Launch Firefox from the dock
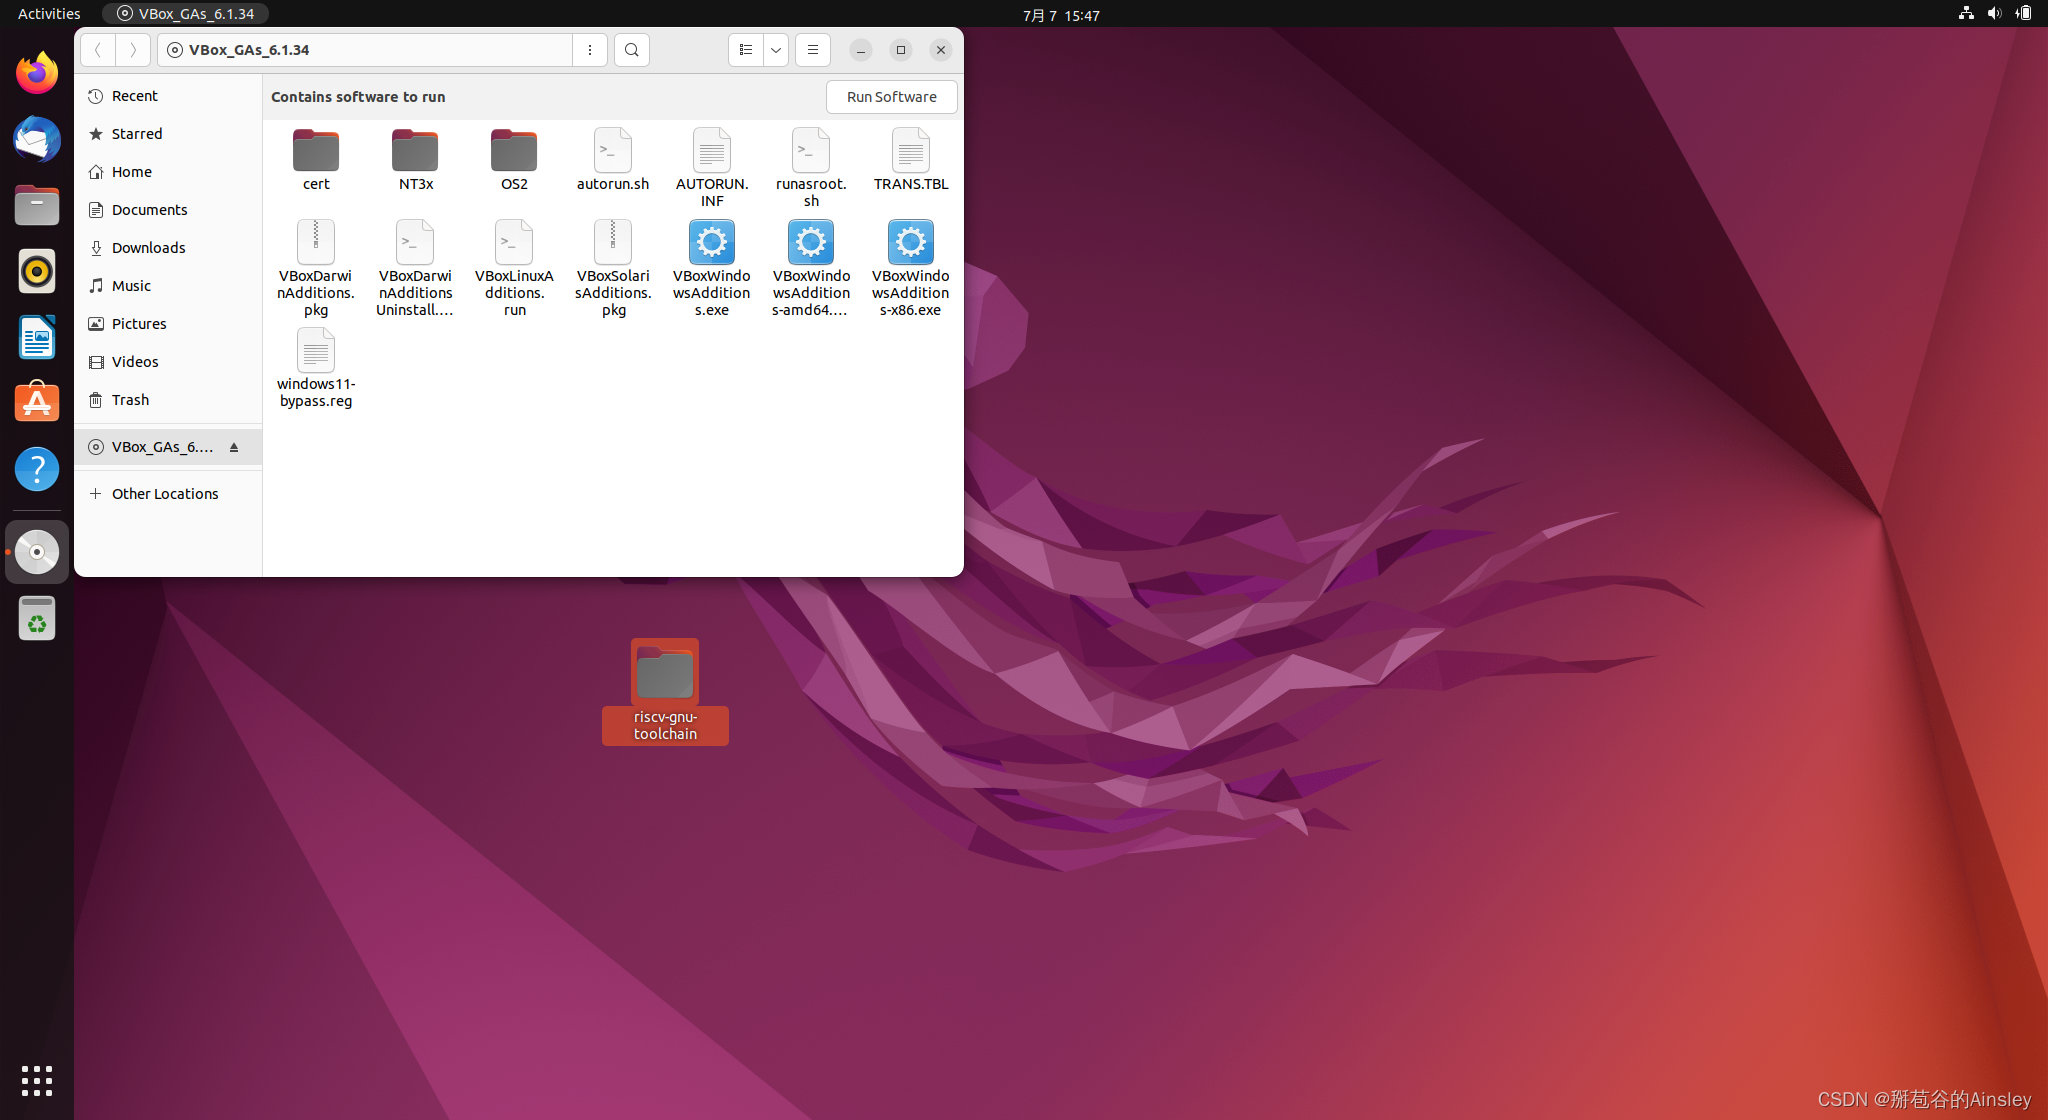The image size is (2048, 1120). point(37,73)
